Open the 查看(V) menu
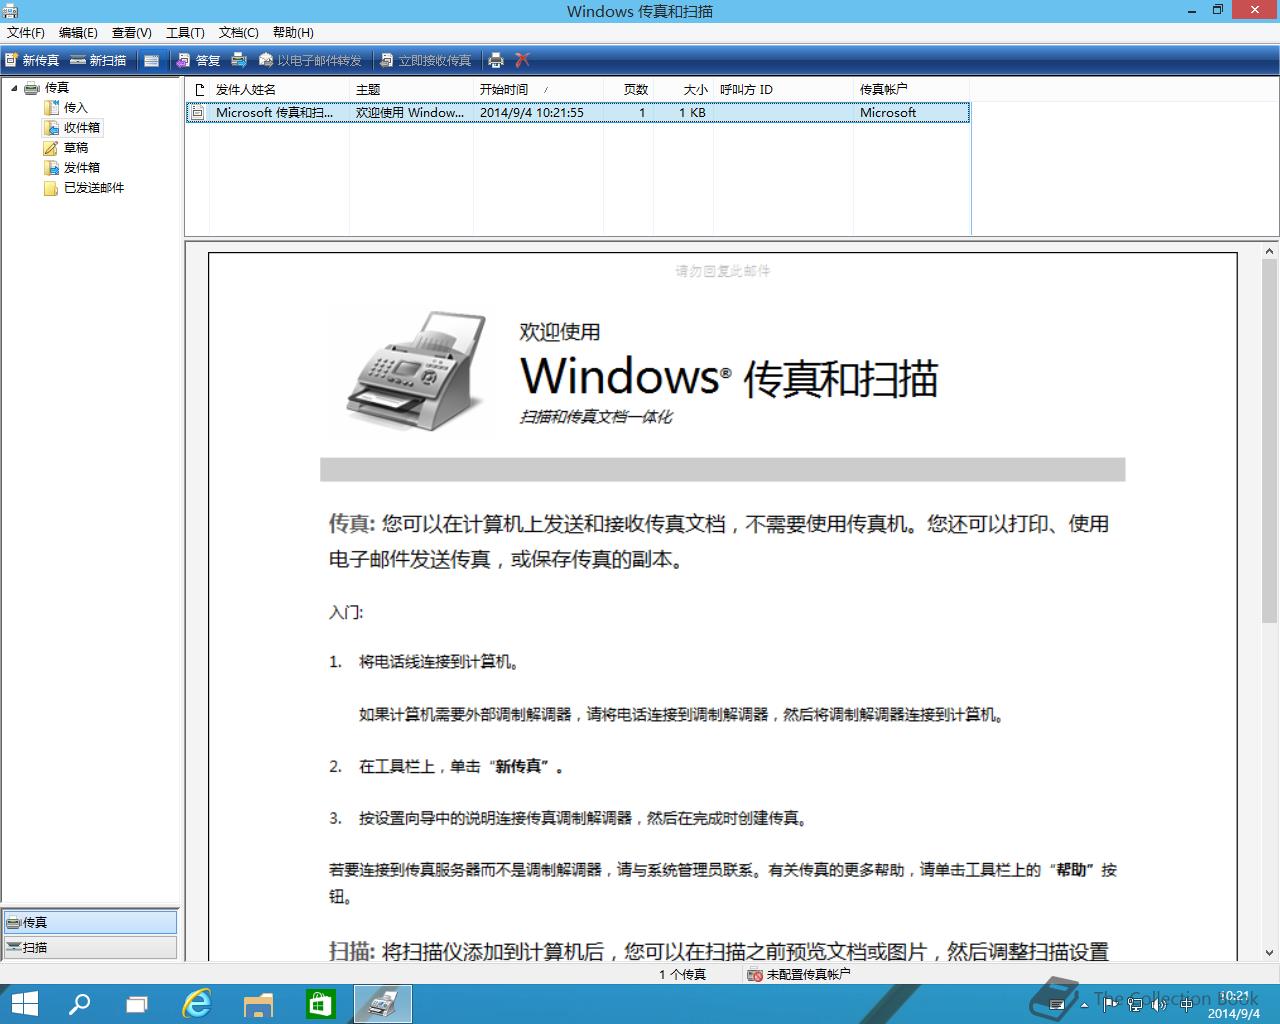Viewport: 1280px width, 1024px height. 131,33
